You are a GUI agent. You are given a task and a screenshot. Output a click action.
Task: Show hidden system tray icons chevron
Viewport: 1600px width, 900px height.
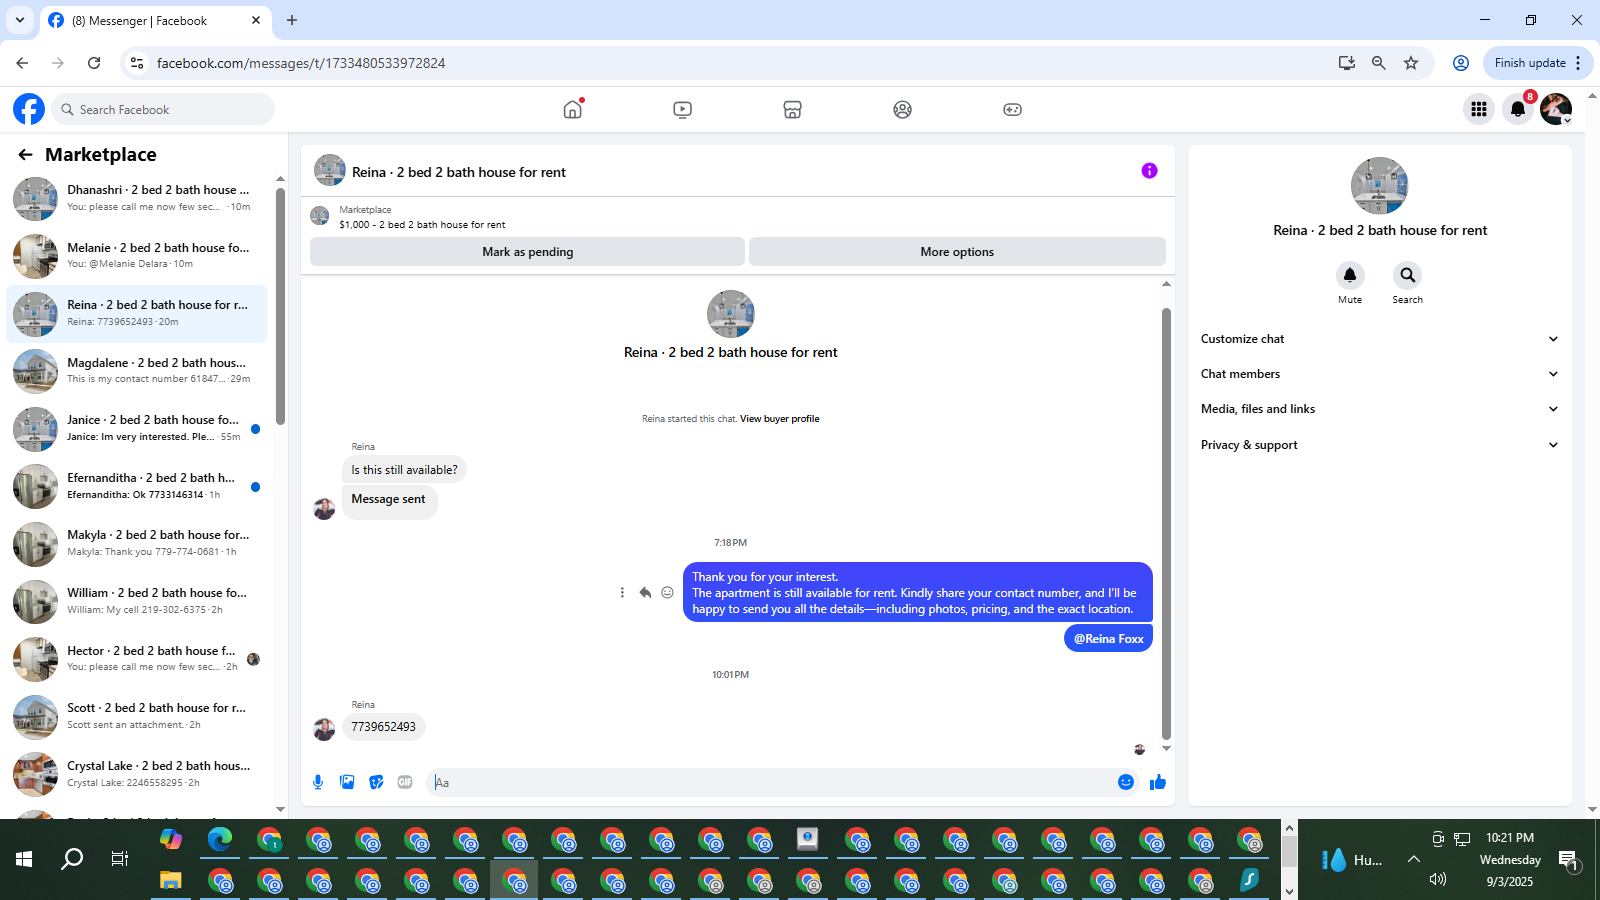pos(1413,859)
